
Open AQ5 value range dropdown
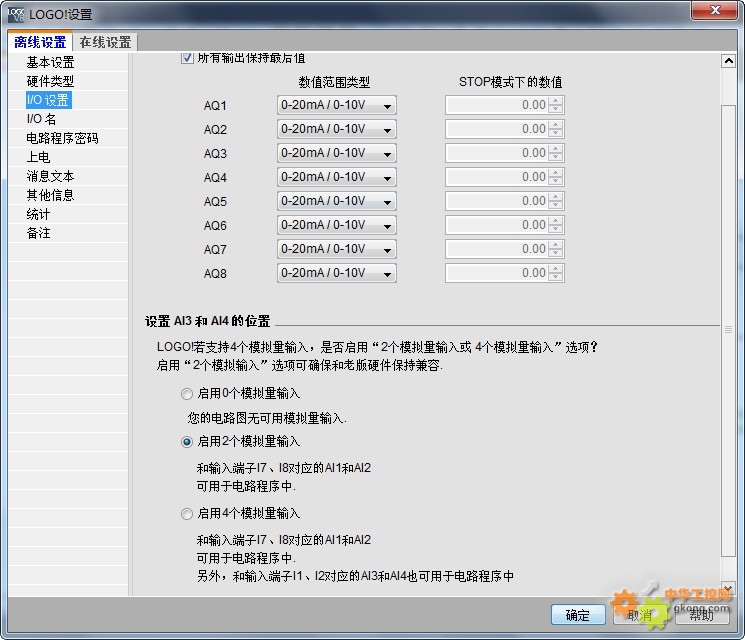336,201
